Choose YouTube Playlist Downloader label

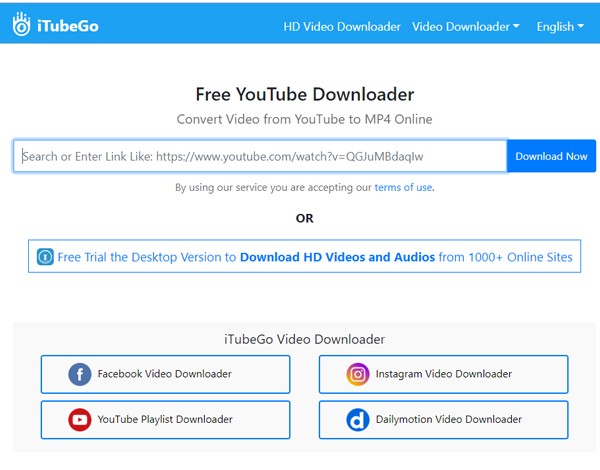click(x=164, y=420)
